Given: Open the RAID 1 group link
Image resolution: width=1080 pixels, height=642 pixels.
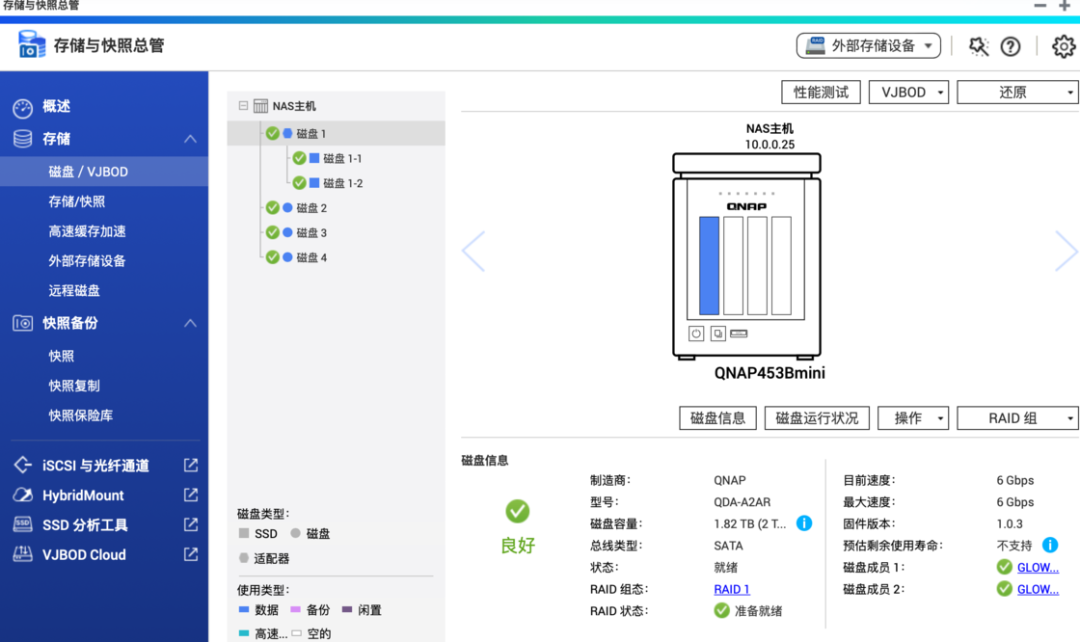Looking at the screenshot, I should pos(731,589).
